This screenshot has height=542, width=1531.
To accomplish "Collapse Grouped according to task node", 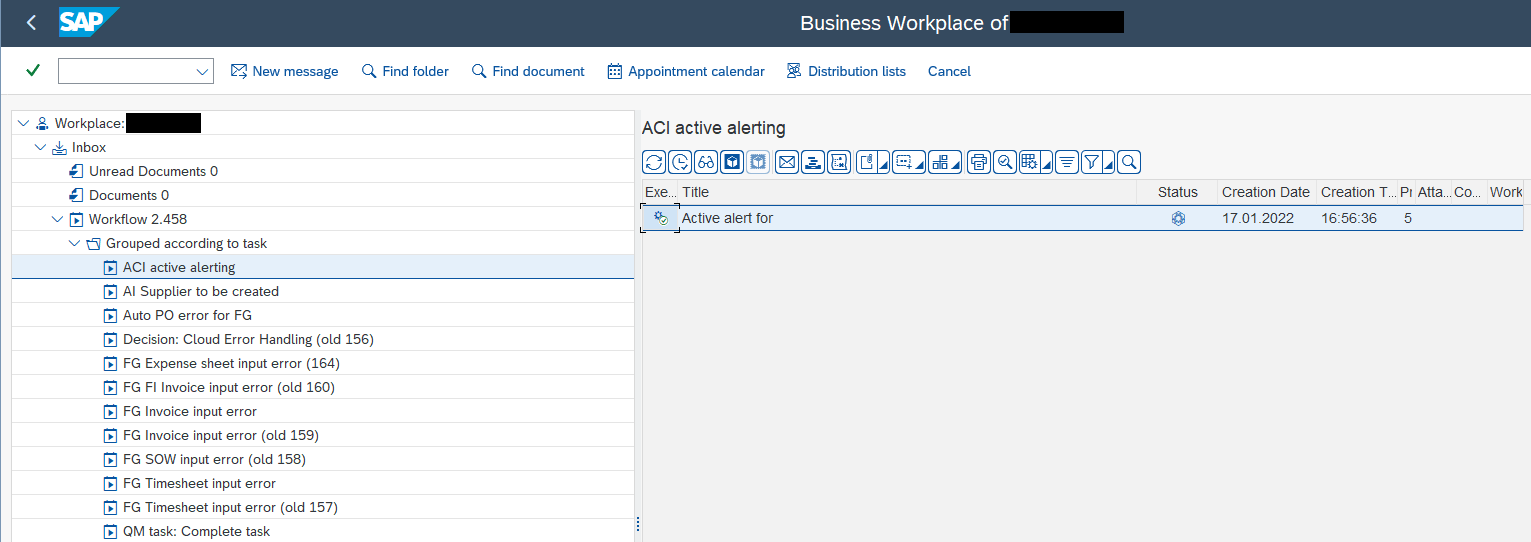I will point(74,243).
